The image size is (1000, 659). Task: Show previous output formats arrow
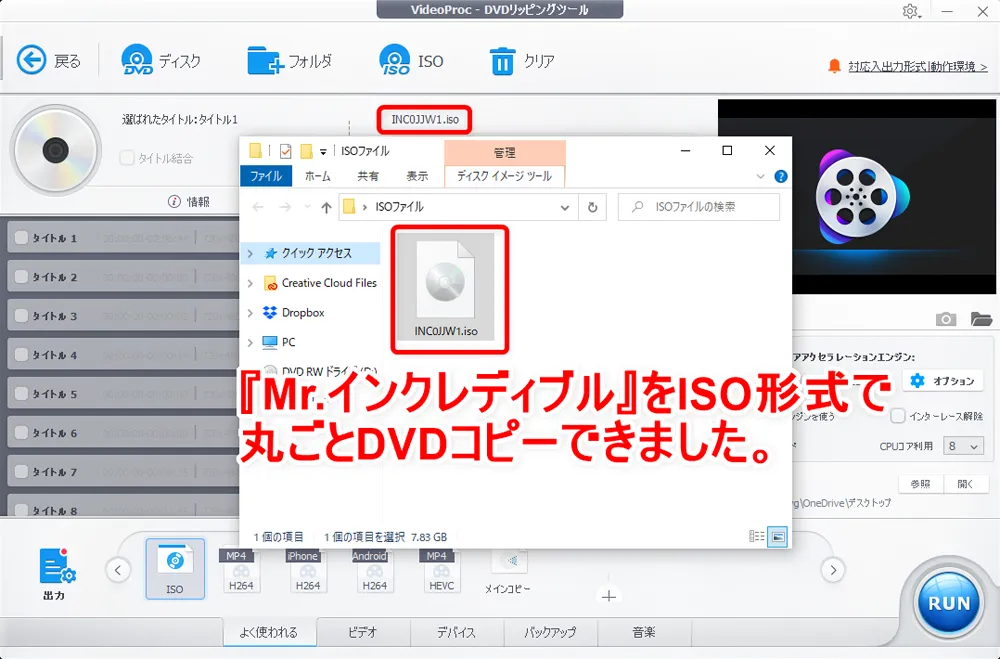[x=118, y=570]
